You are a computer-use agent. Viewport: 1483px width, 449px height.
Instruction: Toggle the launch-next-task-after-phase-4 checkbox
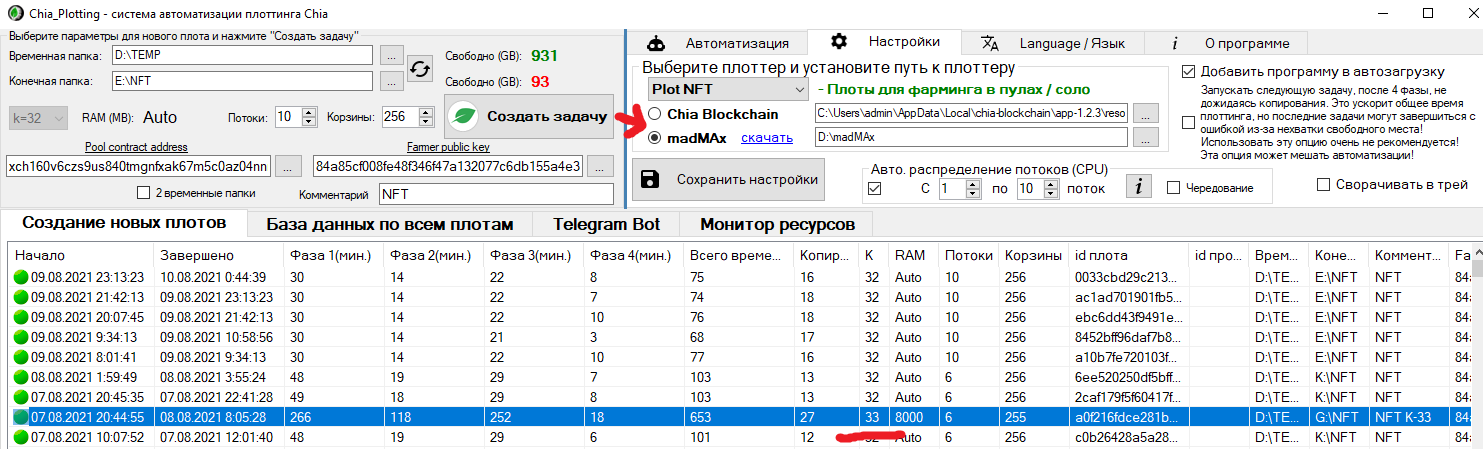(1188, 122)
